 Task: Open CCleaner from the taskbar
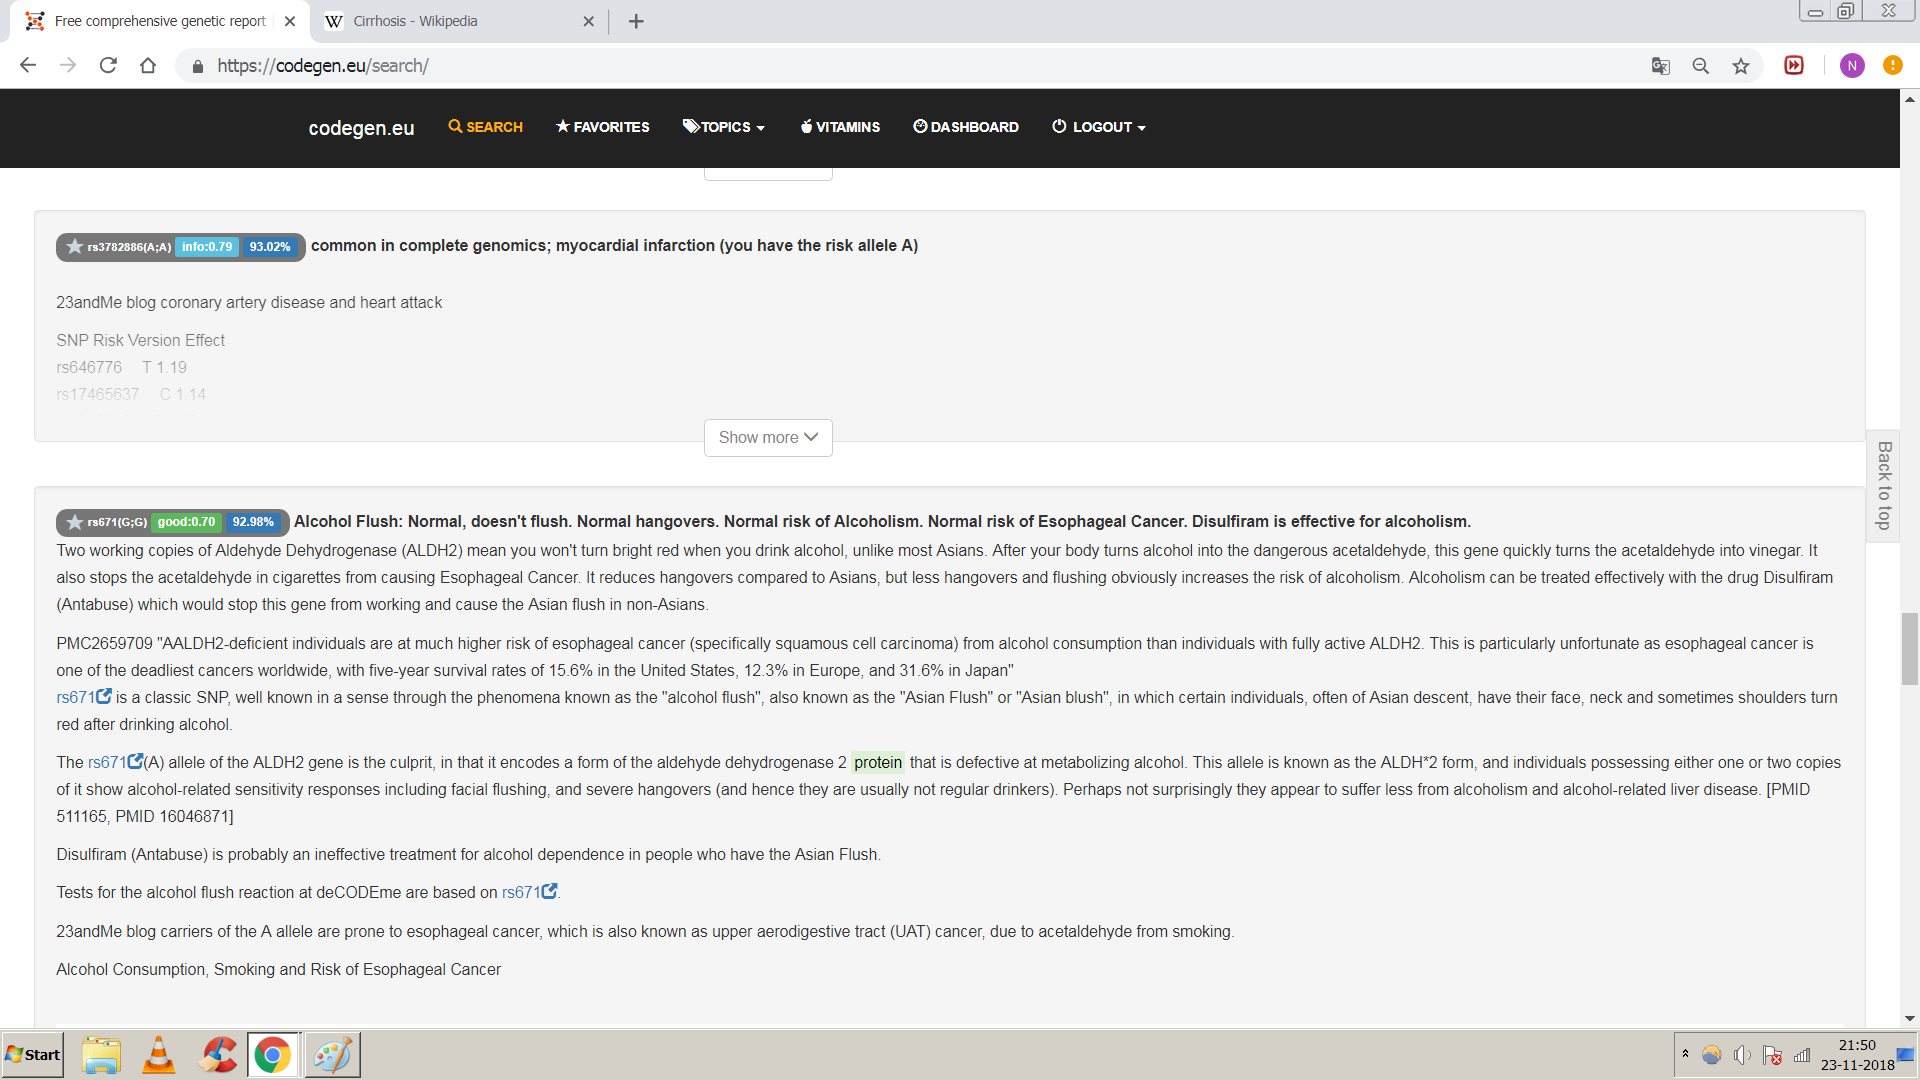point(217,1055)
